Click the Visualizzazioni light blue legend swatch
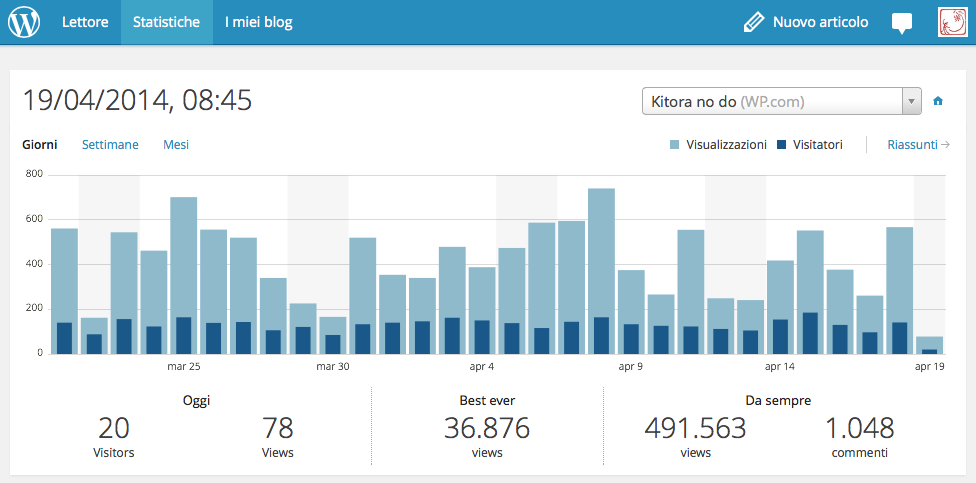 click(675, 146)
